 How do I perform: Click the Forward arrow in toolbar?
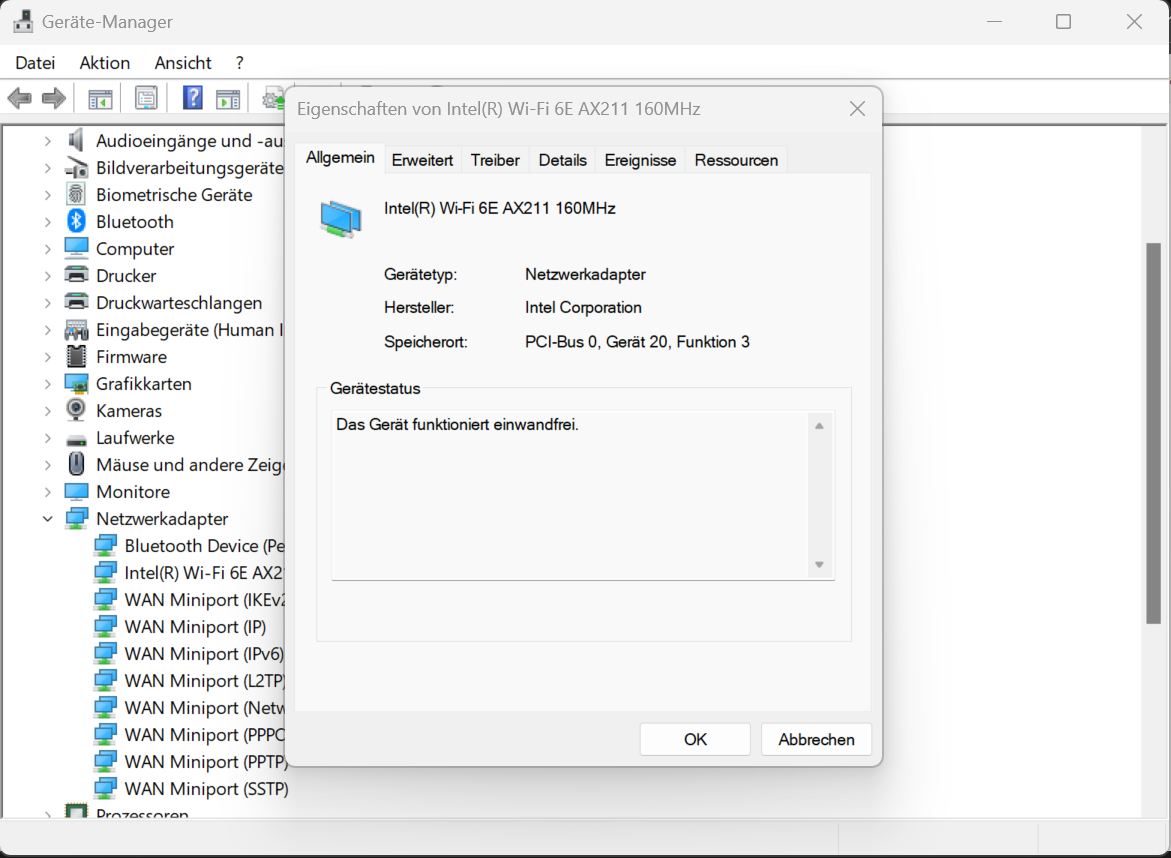(54, 98)
